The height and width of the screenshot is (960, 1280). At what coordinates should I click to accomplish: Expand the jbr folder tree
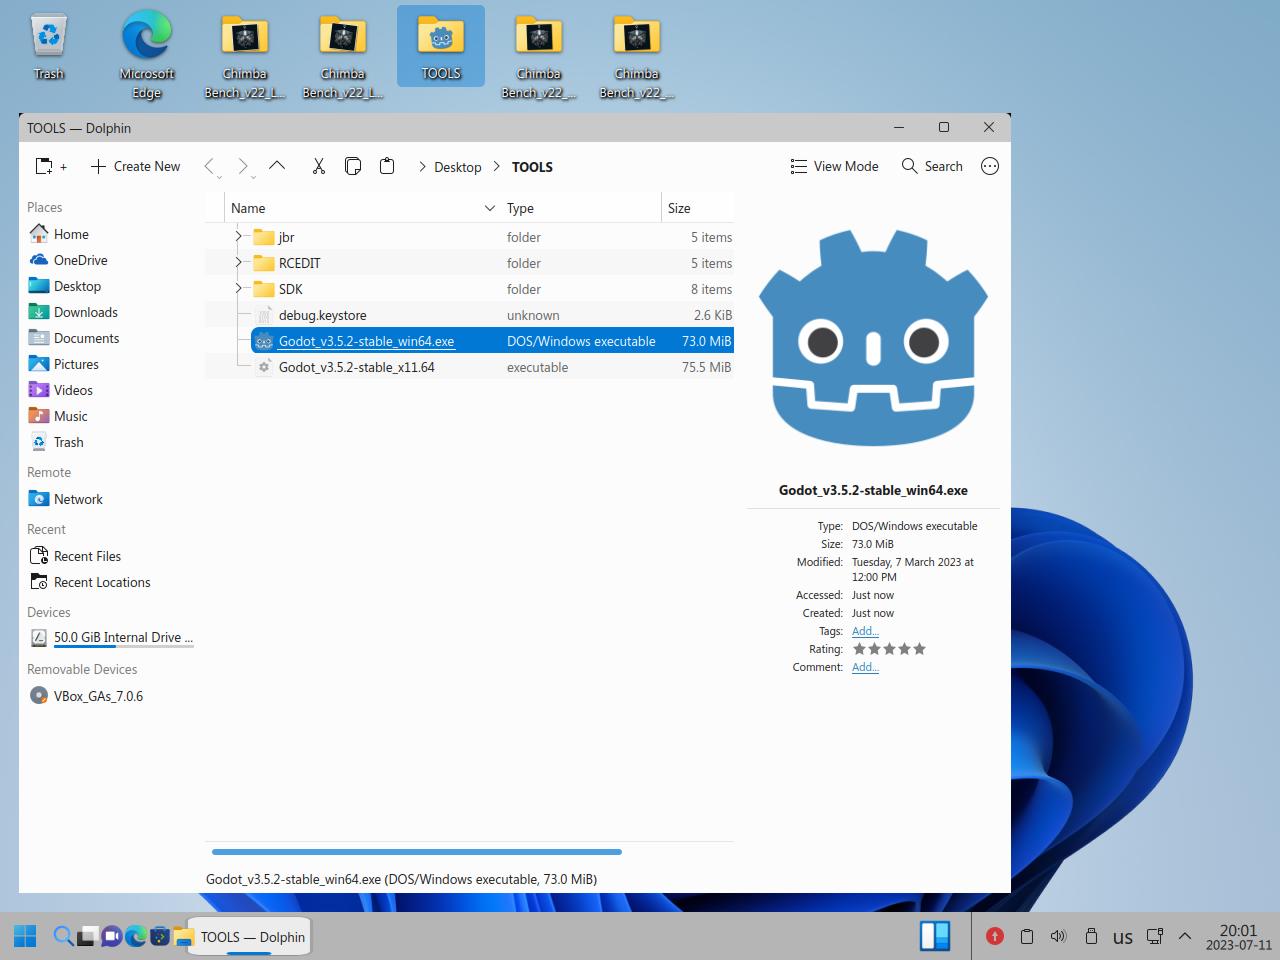(238, 237)
